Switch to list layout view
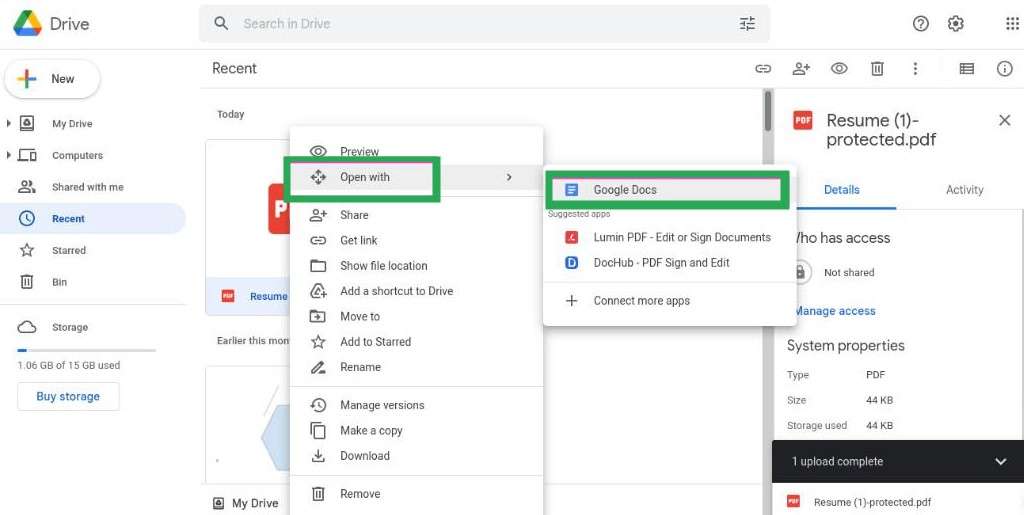The height and width of the screenshot is (515, 1024). (967, 69)
